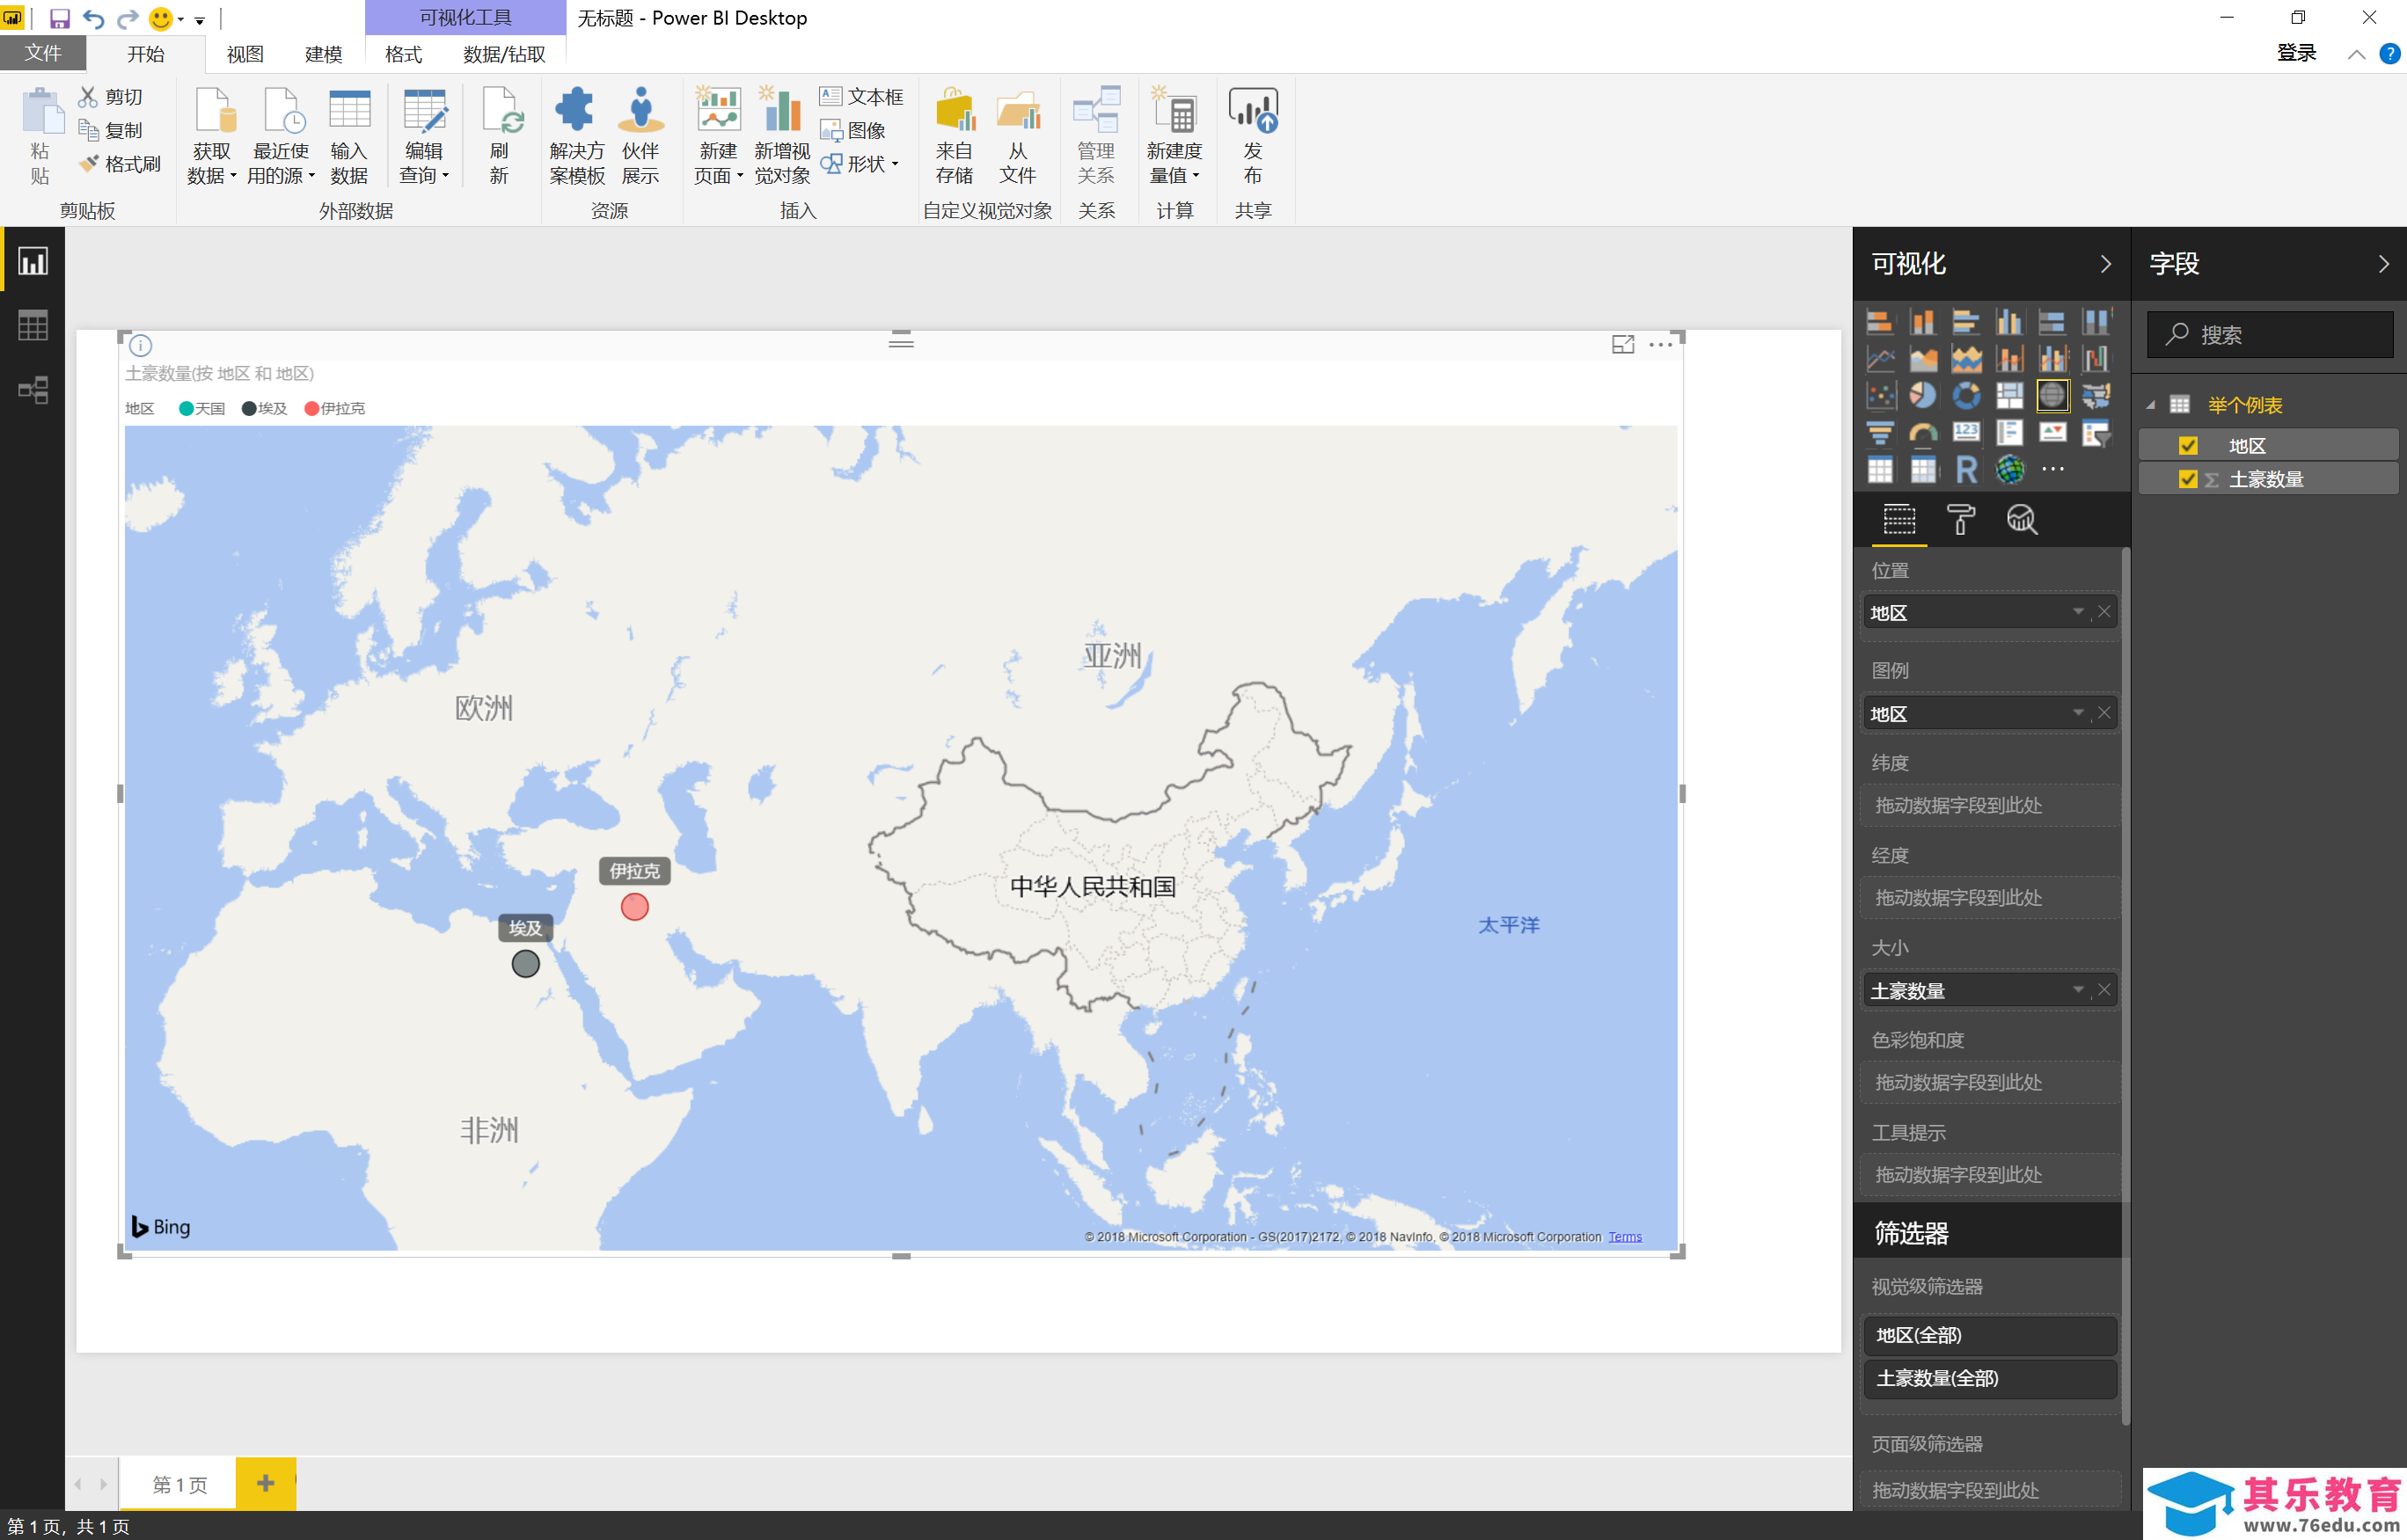Switch to the 数据/钻取 ribbon tab
The height and width of the screenshot is (1540, 2407).
point(504,54)
